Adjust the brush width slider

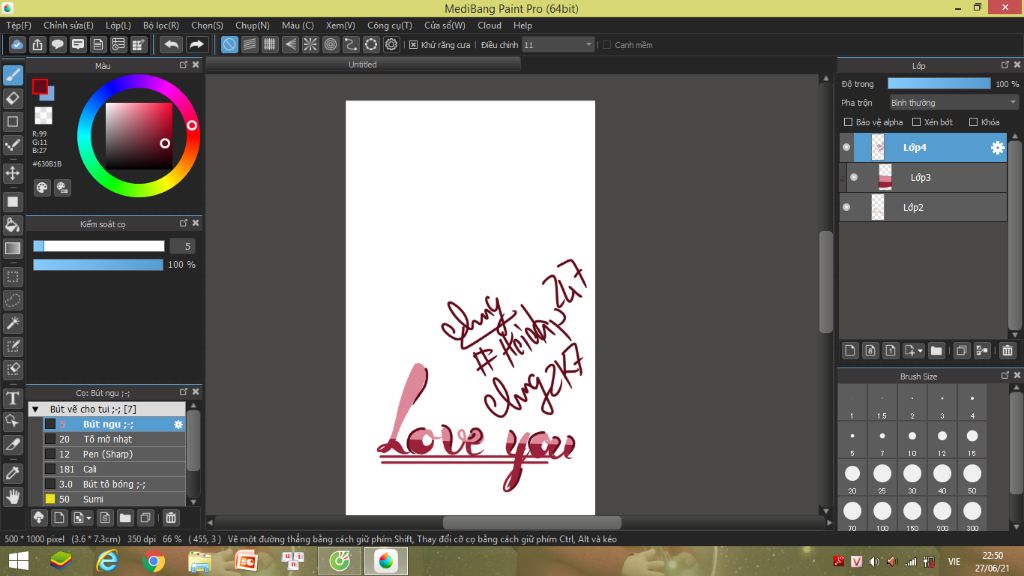(x=99, y=246)
